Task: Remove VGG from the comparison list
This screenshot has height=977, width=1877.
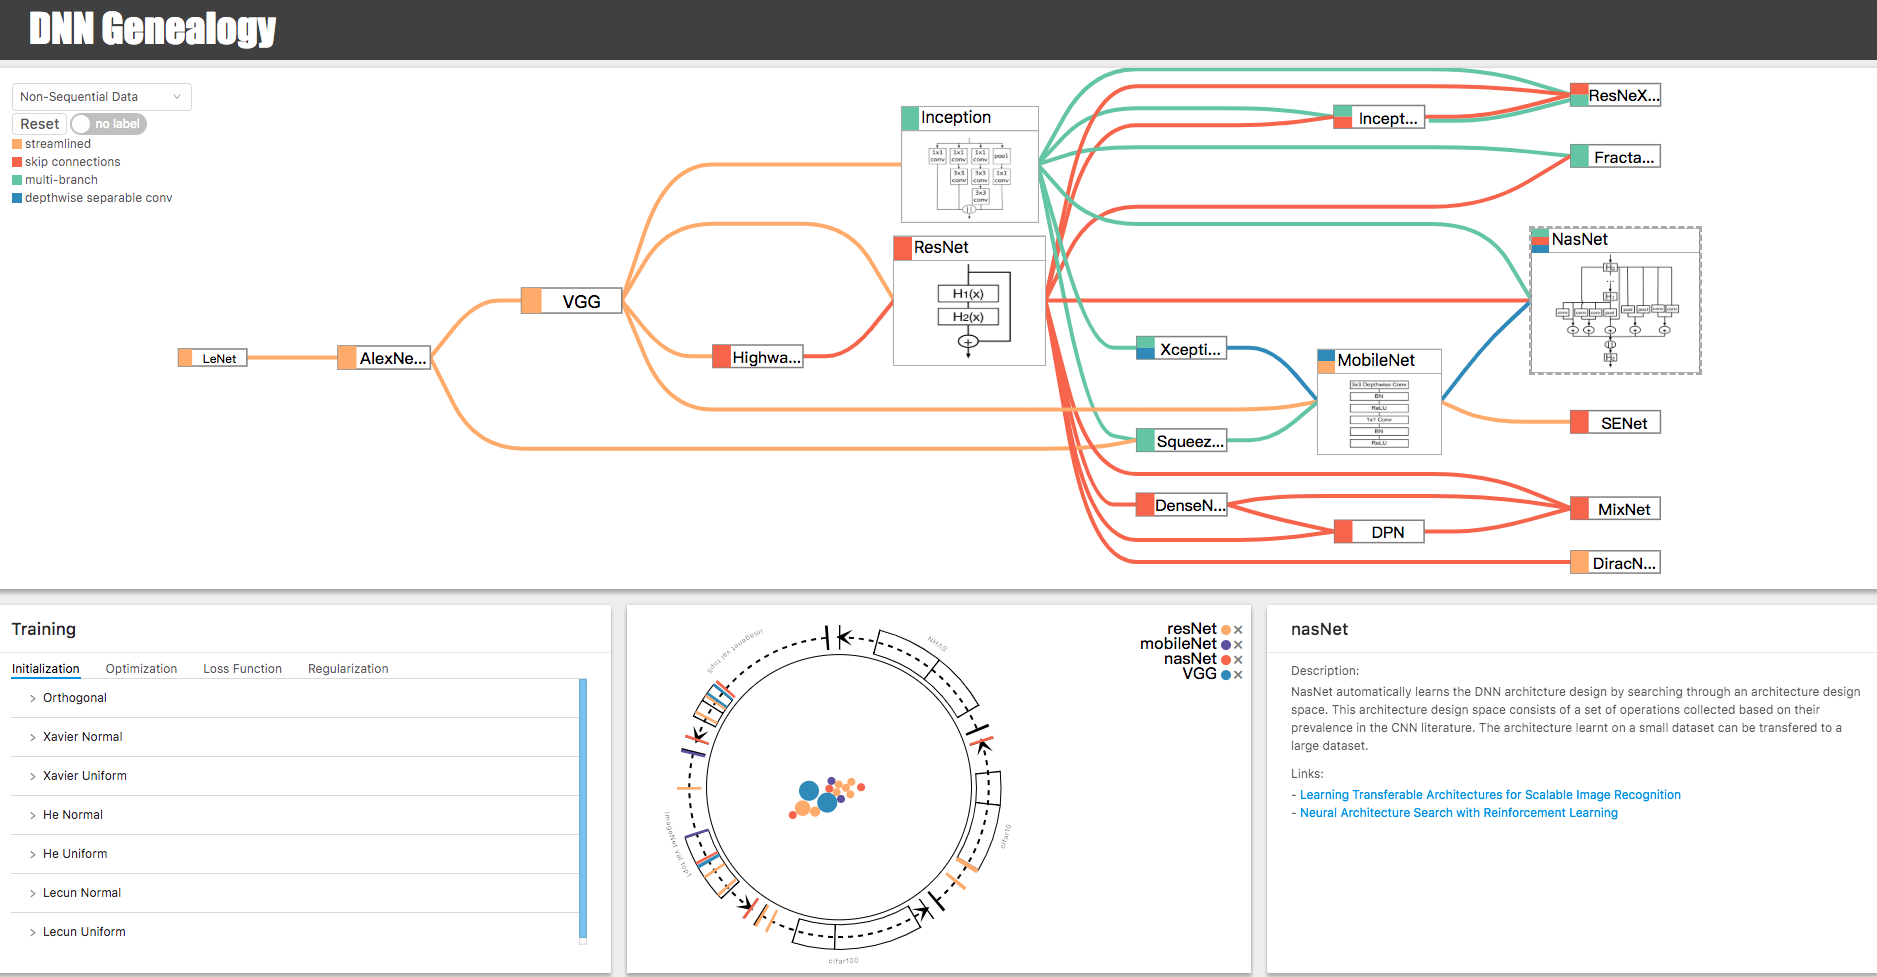Action: [x=1238, y=675]
